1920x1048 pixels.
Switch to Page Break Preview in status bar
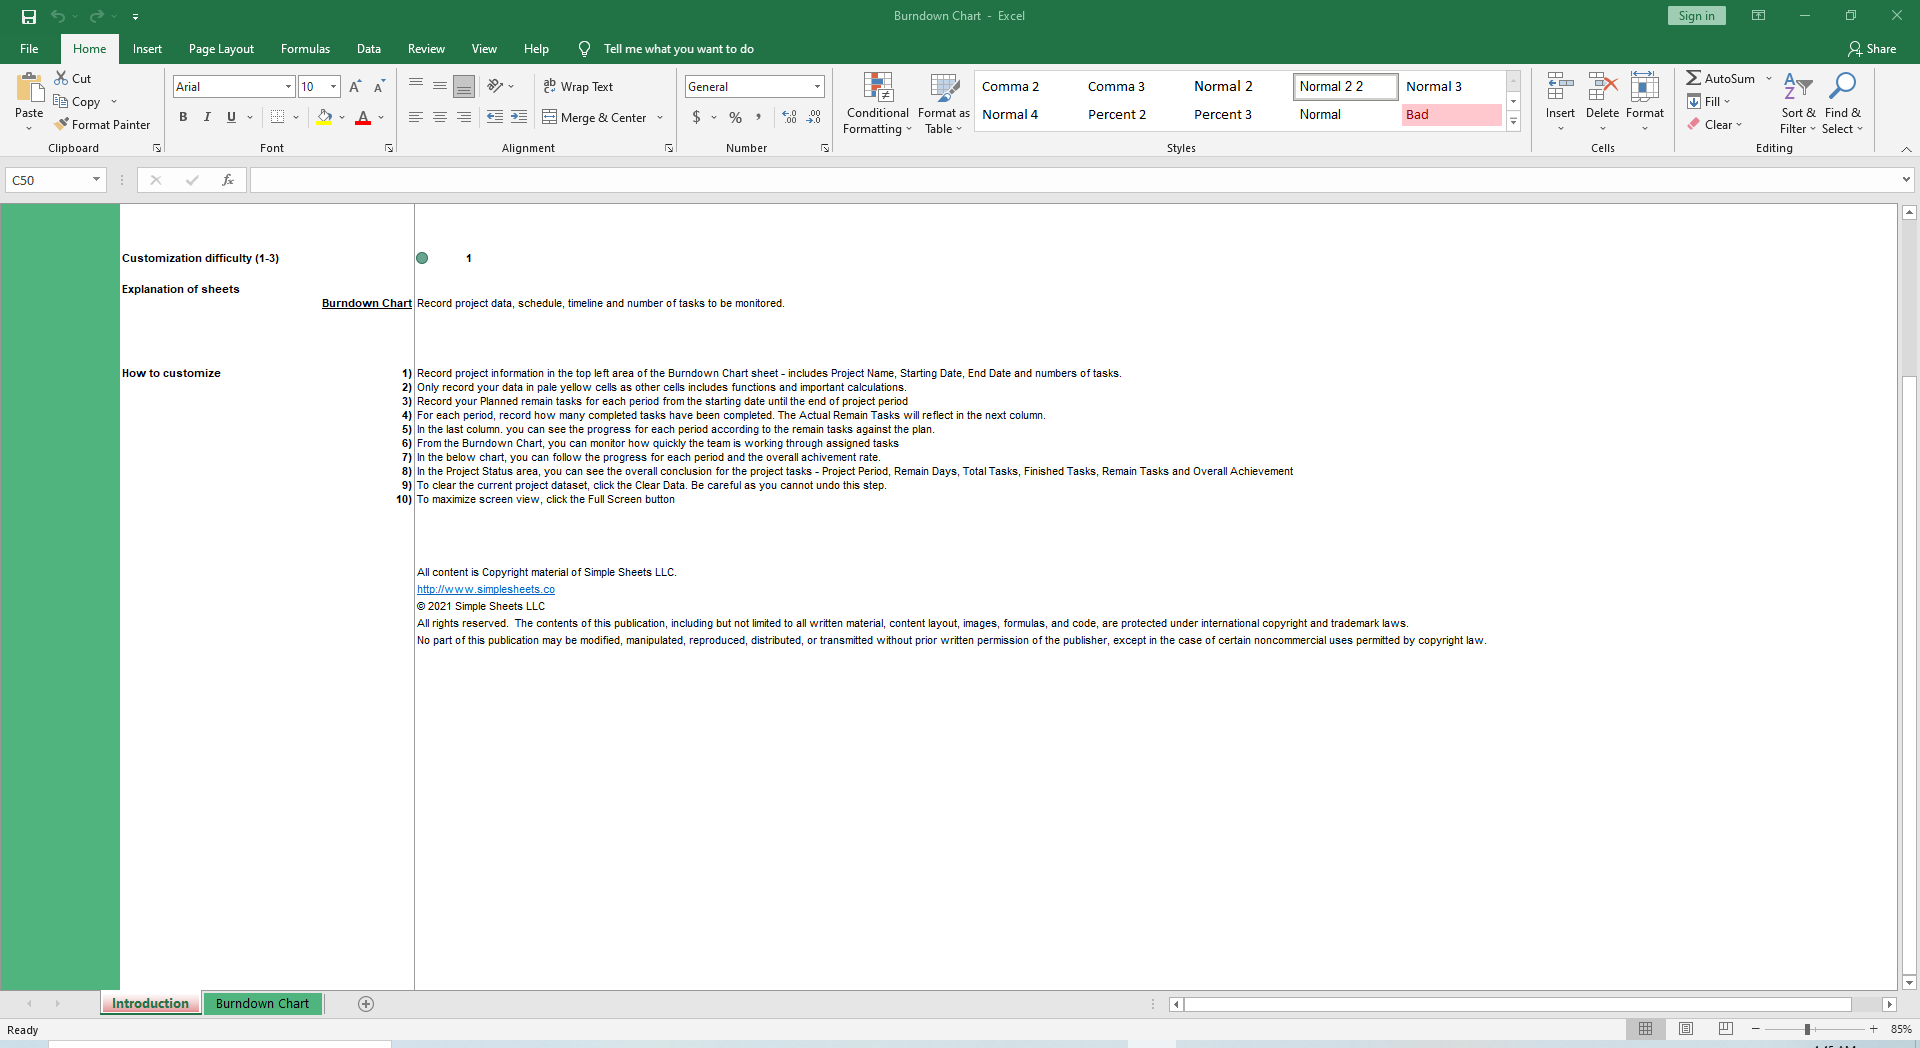(1726, 1029)
